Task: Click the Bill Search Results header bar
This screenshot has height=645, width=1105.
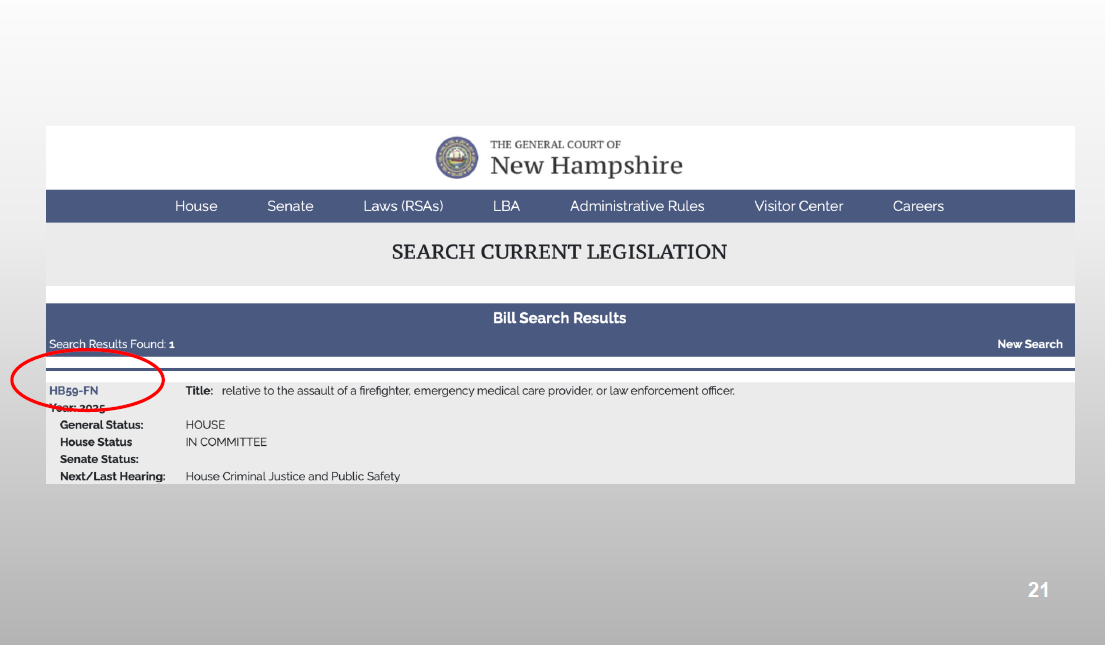Action: click(x=559, y=318)
